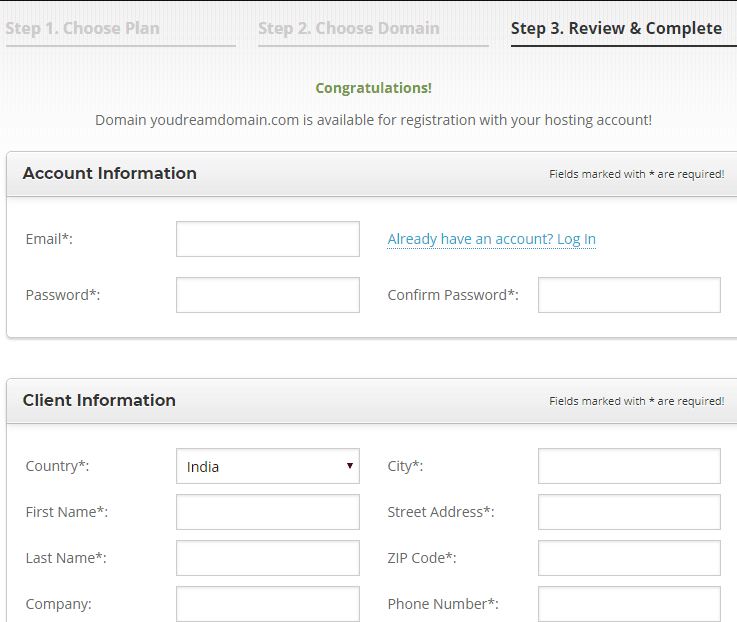737x622 pixels.
Task: Select the Last Name text box
Action: pyautogui.click(x=267, y=558)
